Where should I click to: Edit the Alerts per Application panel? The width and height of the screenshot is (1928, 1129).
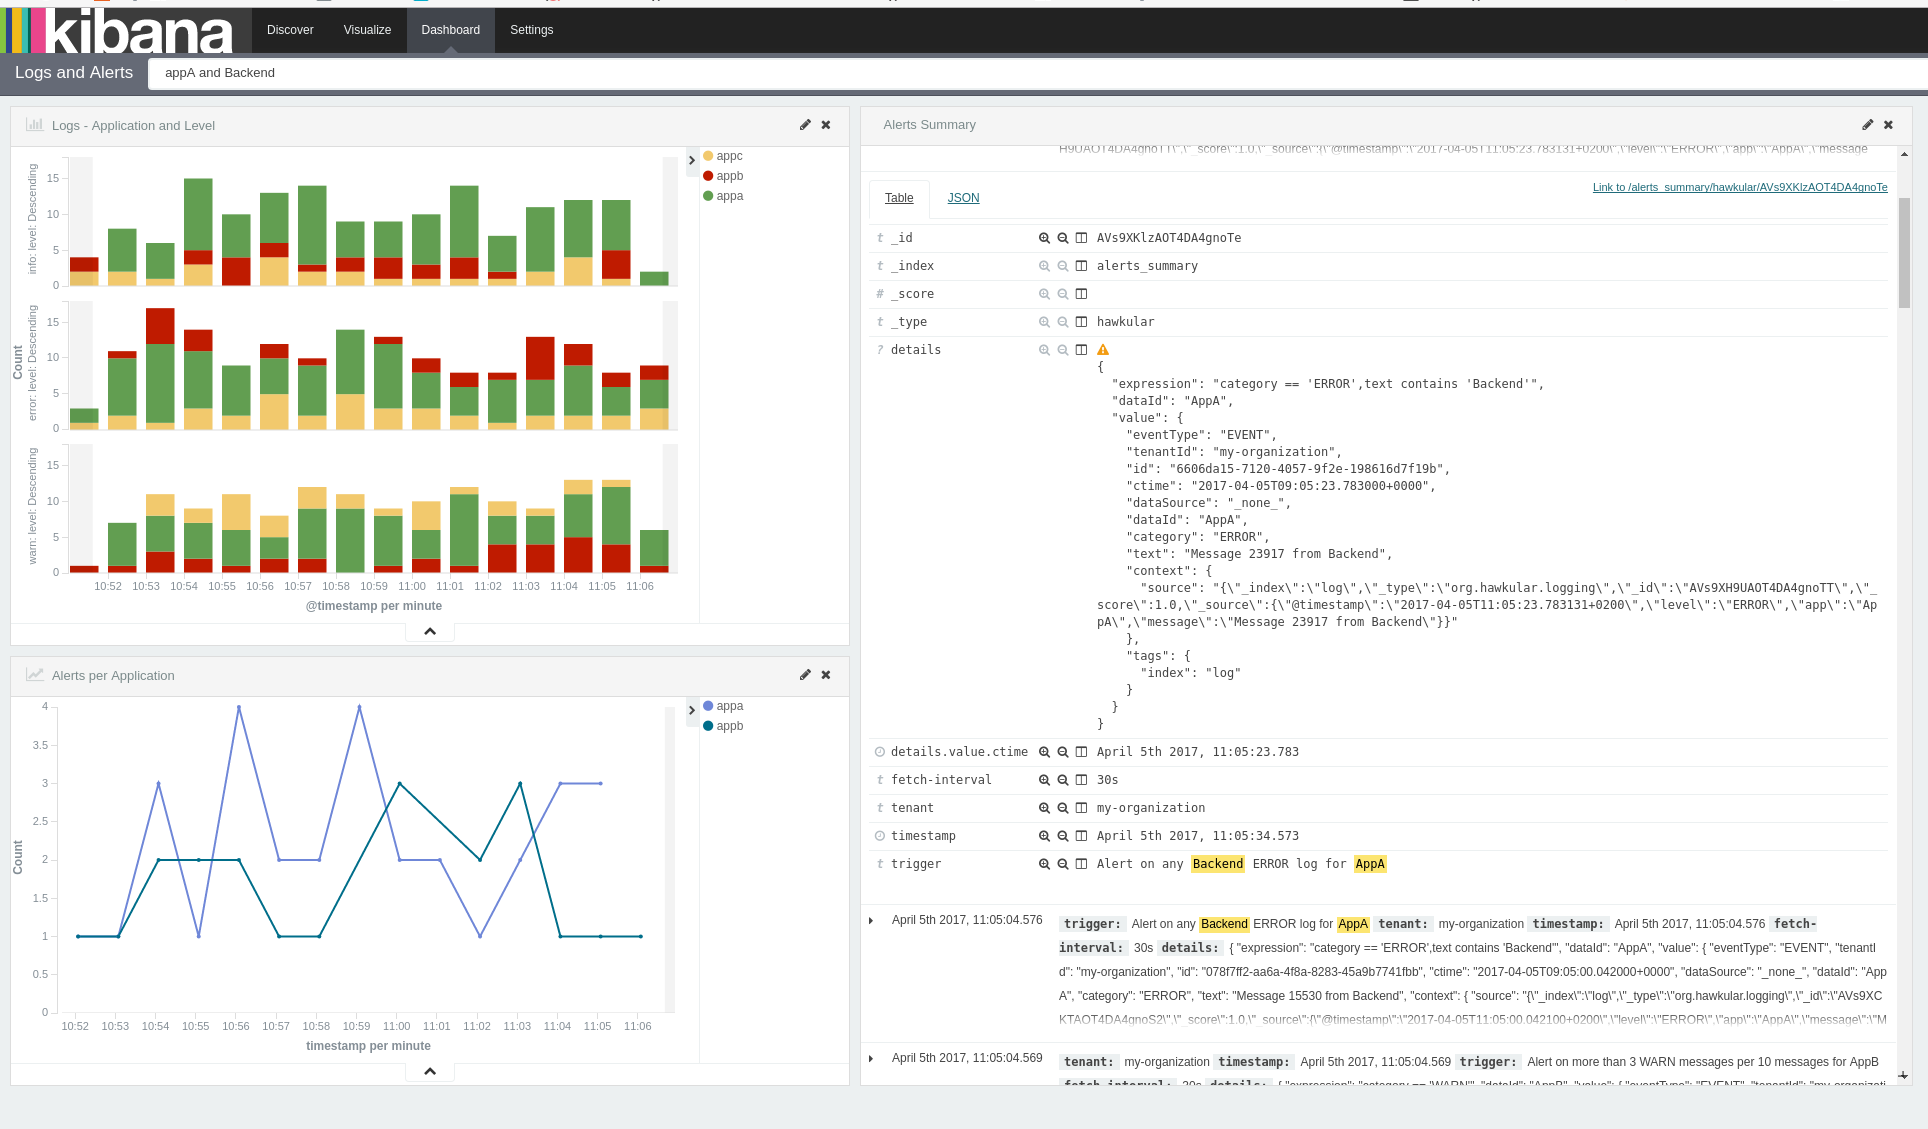pos(805,675)
